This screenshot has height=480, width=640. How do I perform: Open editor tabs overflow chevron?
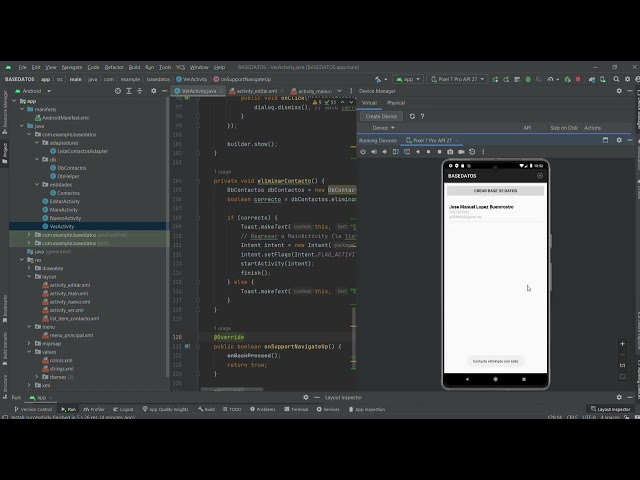[x=339, y=91]
